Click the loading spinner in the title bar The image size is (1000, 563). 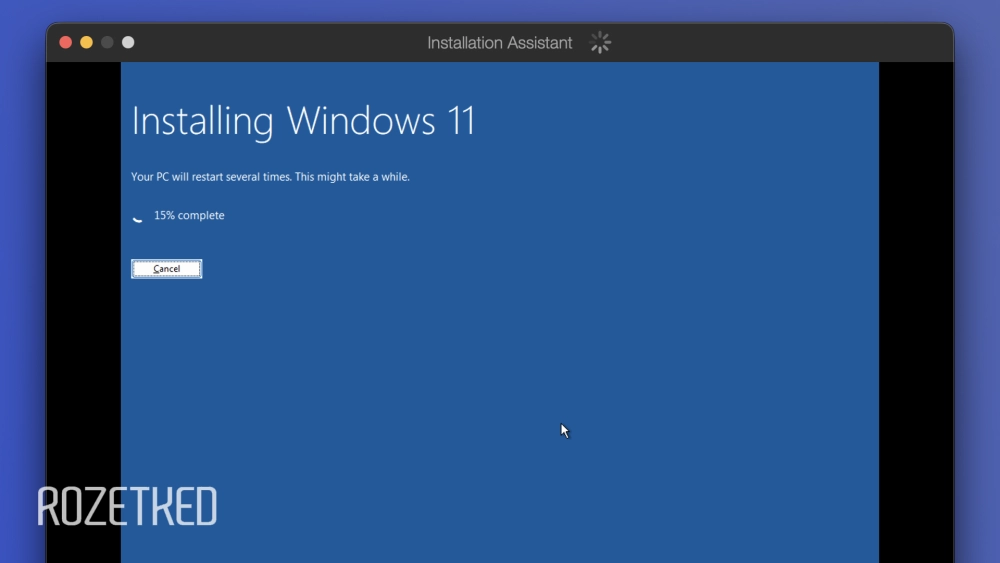pos(600,42)
